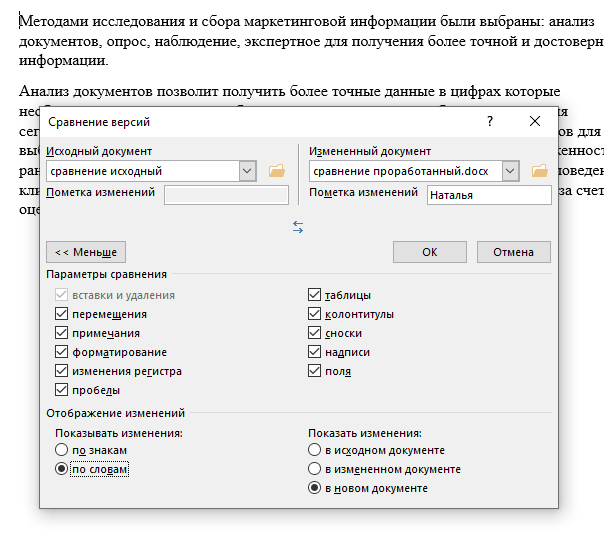Uncheck the сноски checkbox
Viewport: 604px width, 541px height.
point(316,333)
